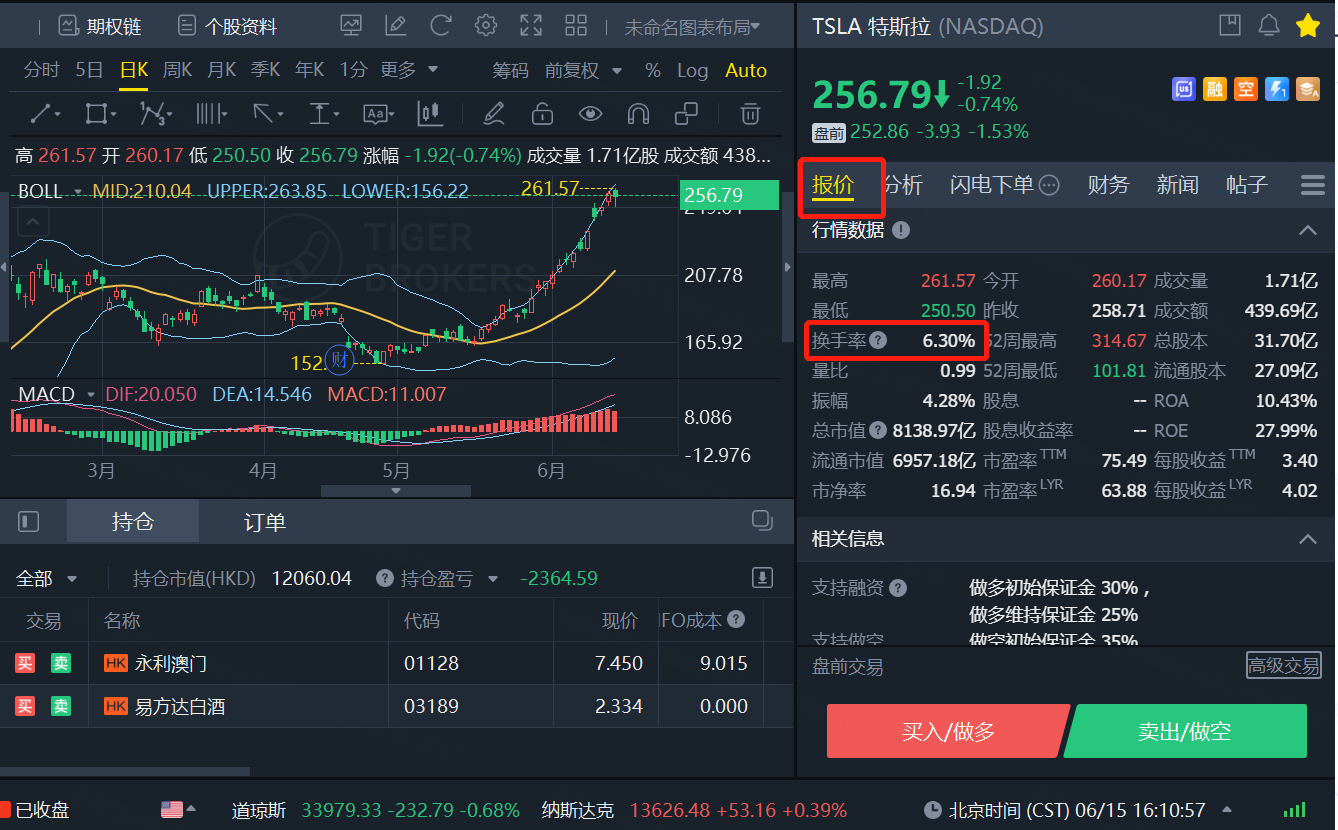
Task: Click the network signal strength icon
Action: click(1295, 810)
